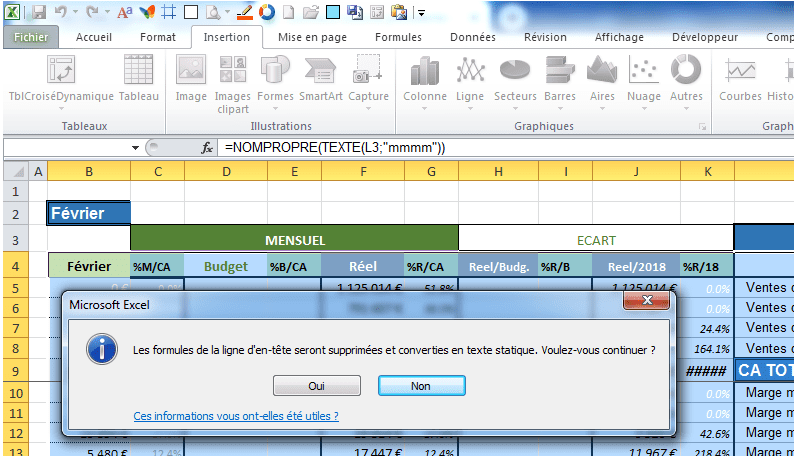Image resolution: width=794 pixels, height=456 pixels.
Task: Open the Fichier tab
Action: [30, 37]
